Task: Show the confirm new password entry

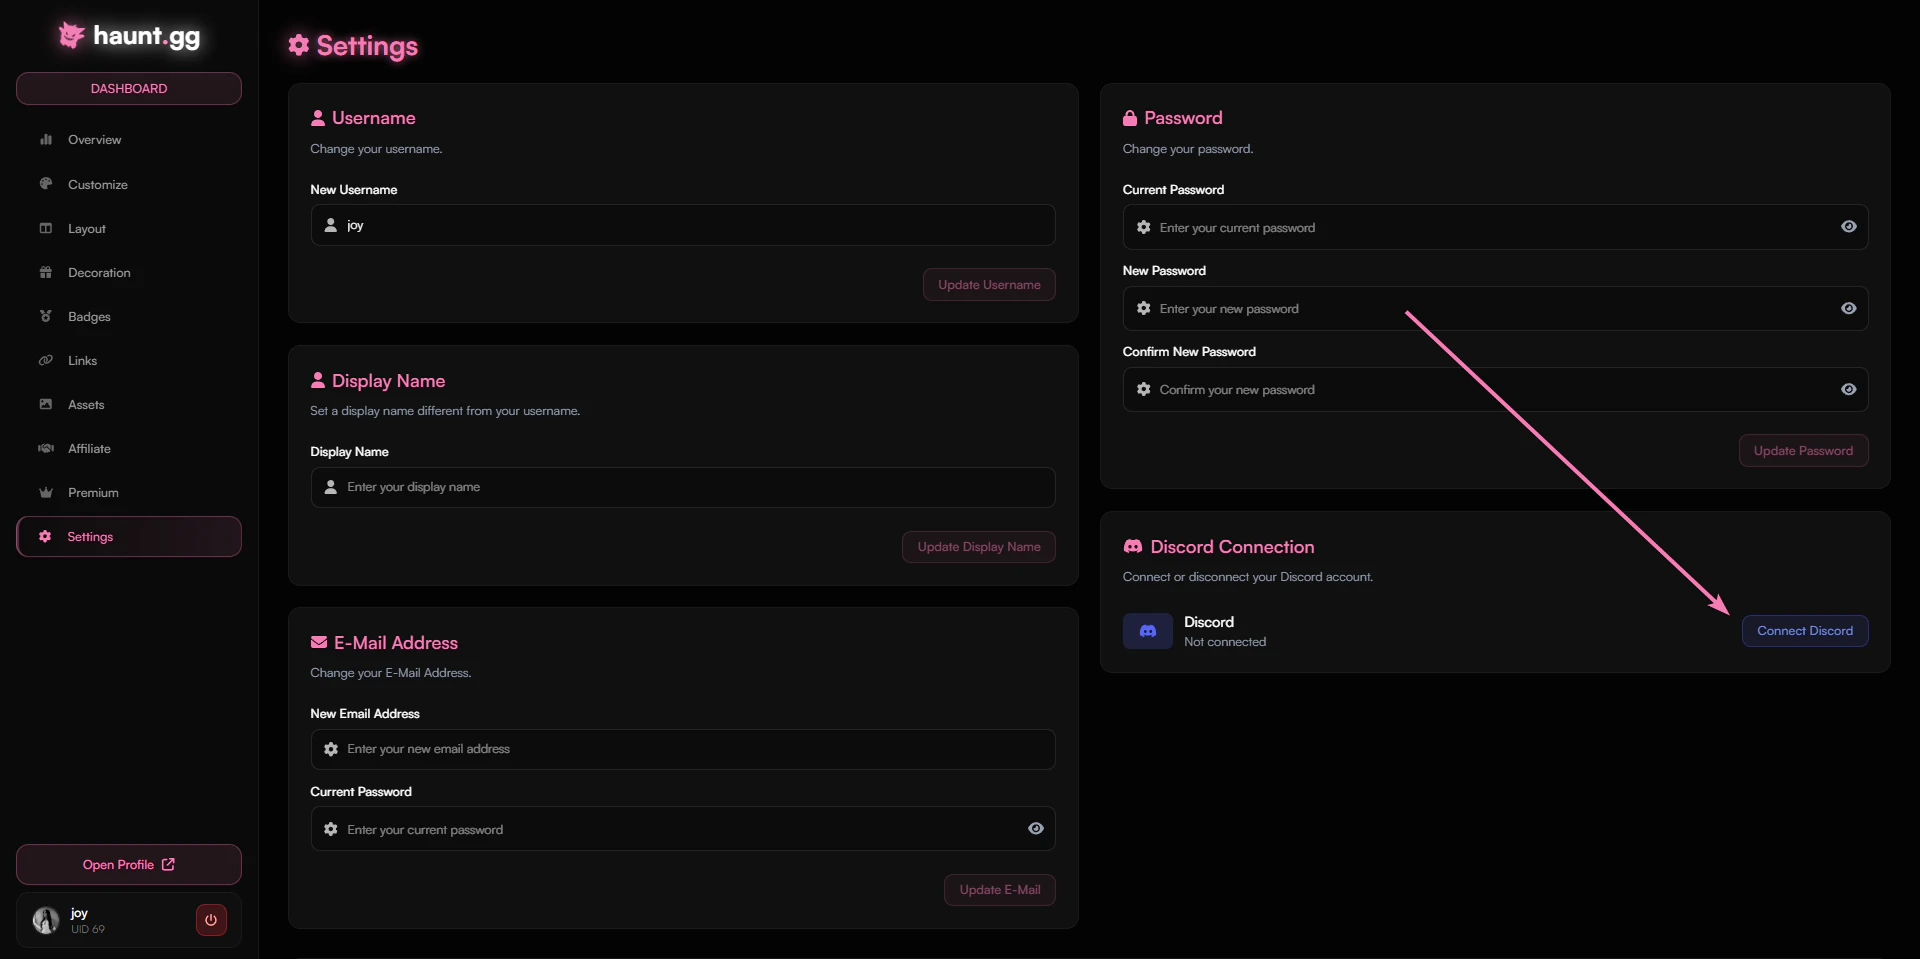Action: [1848, 389]
